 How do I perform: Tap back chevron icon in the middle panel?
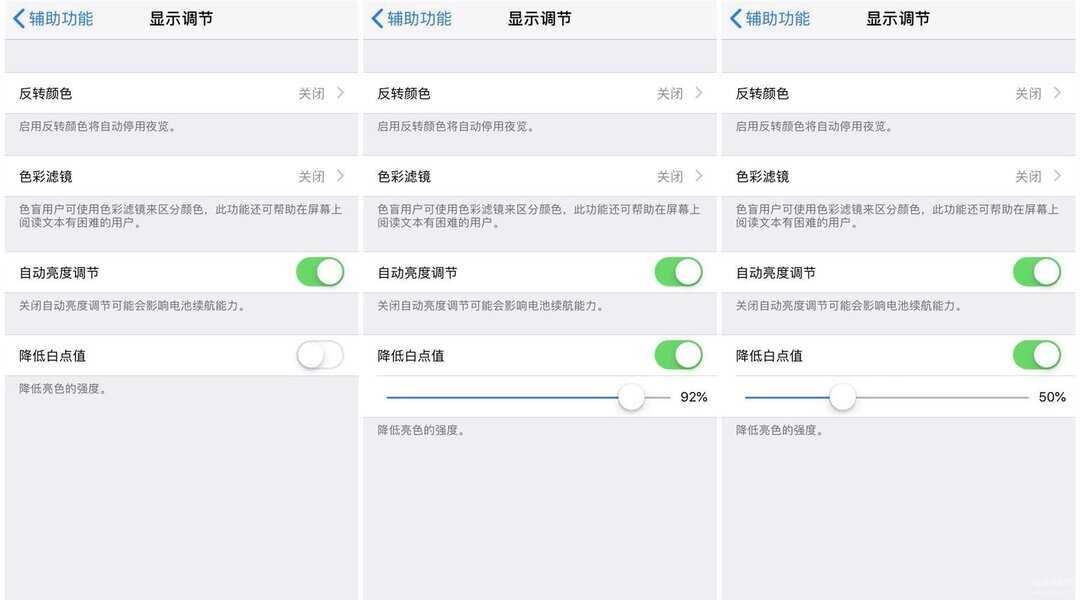(x=377, y=19)
